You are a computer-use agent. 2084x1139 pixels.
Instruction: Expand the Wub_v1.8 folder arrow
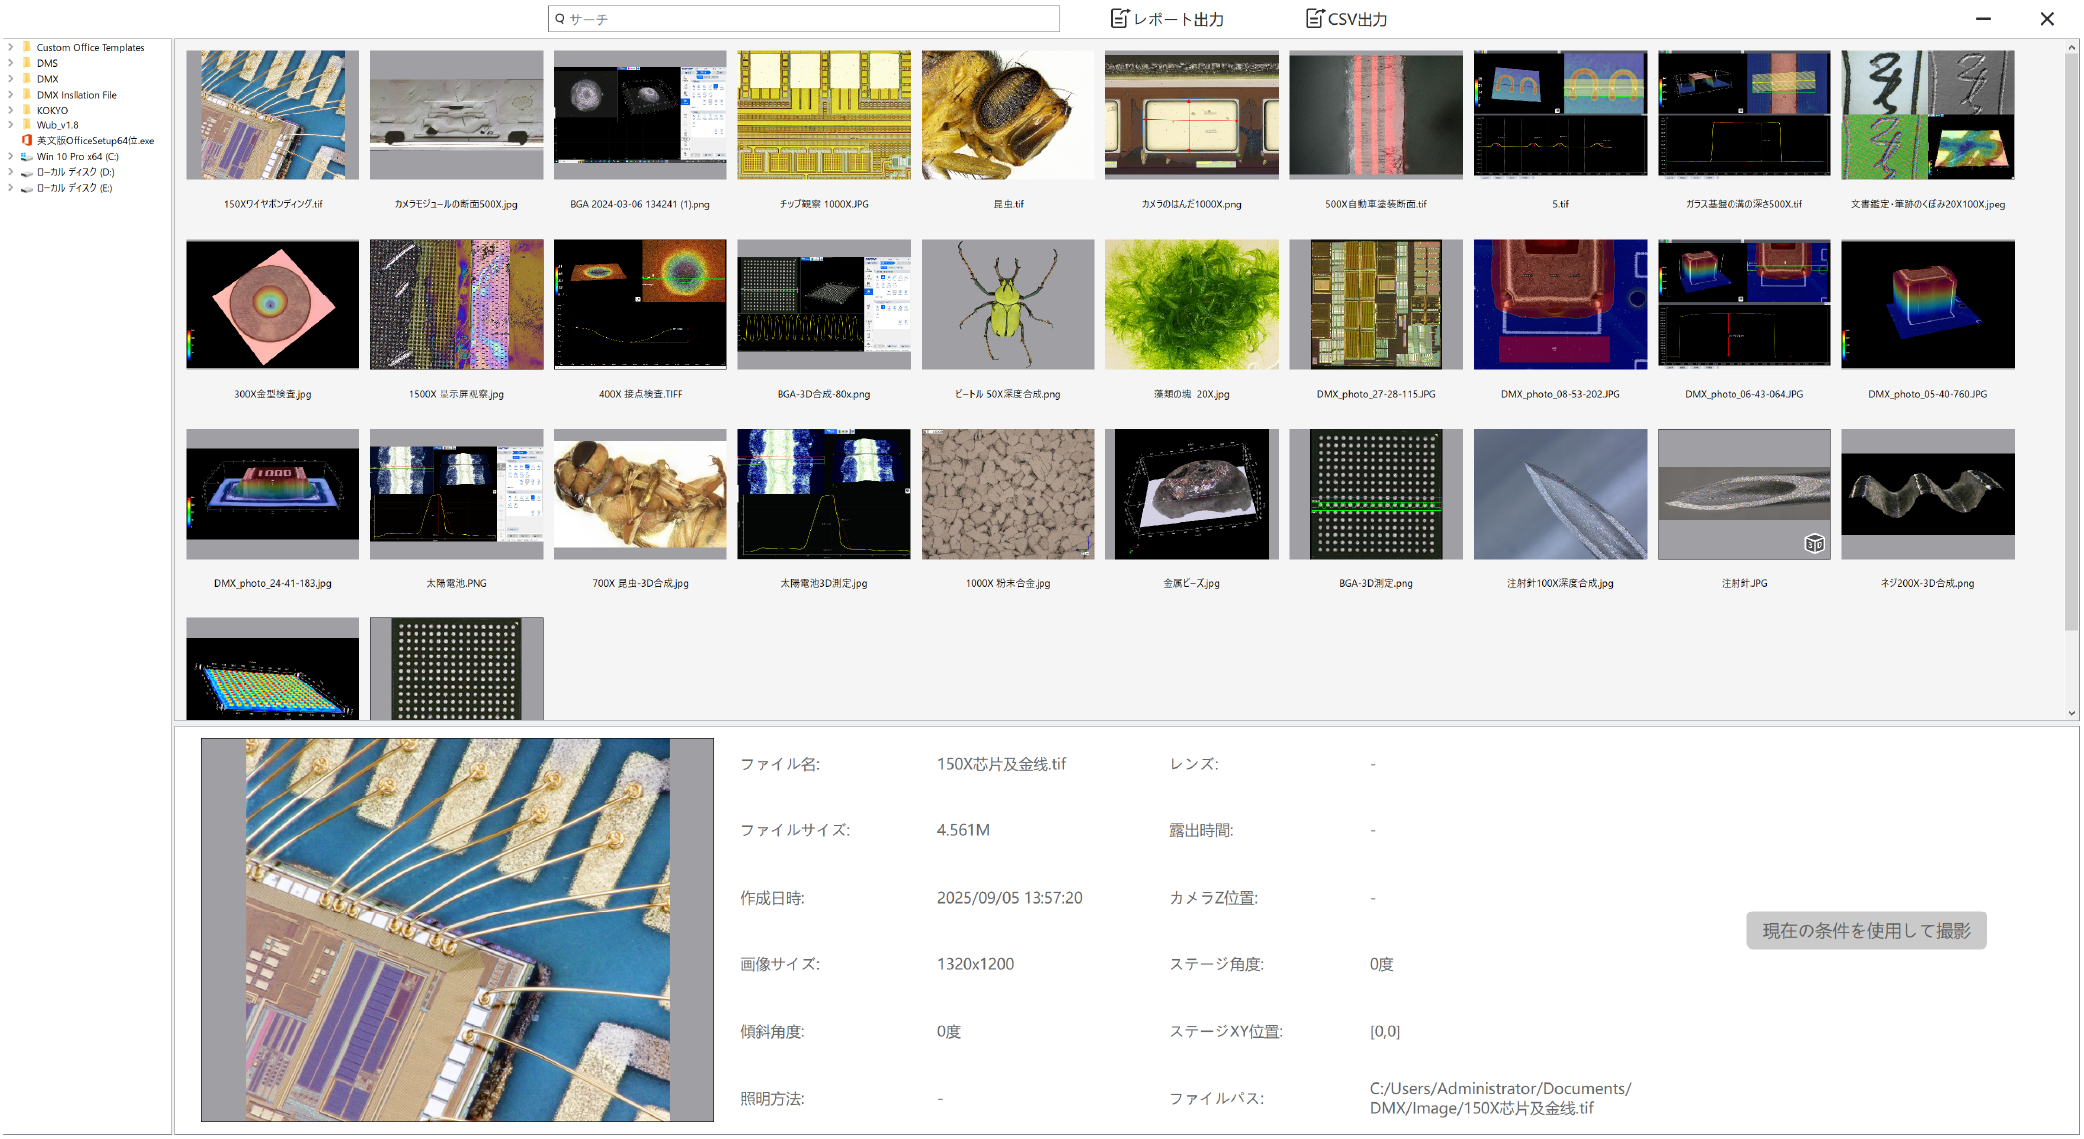click(x=11, y=125)
